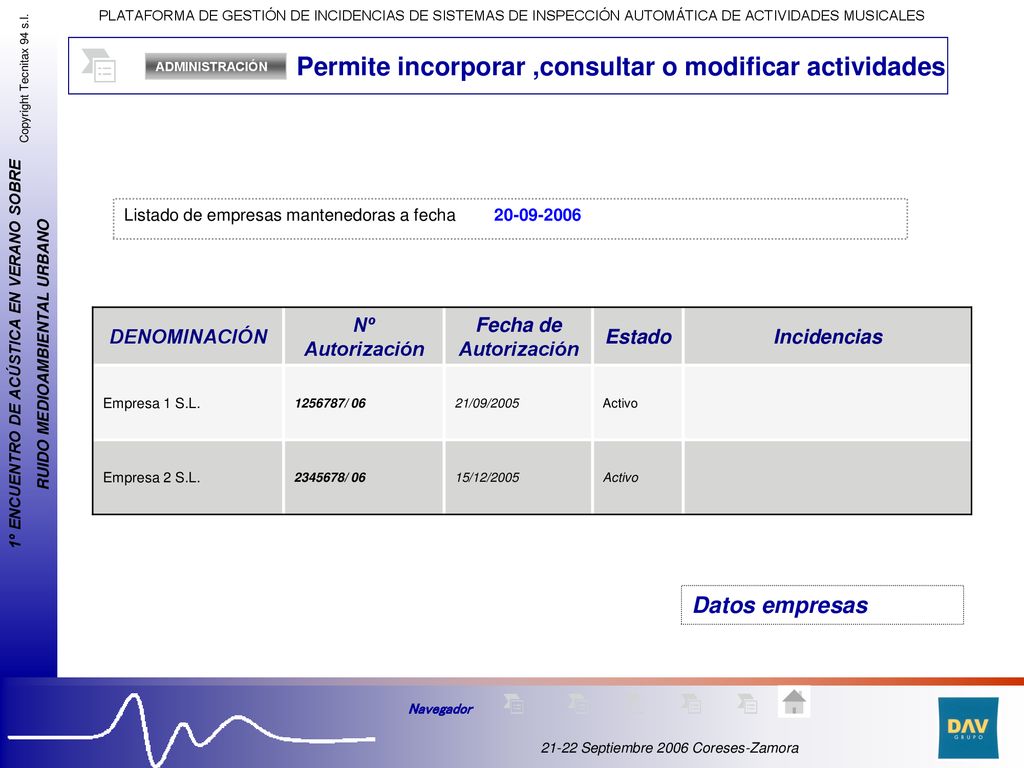Click the Fecha de Autorización column header
This screenshot has height=768, width=1024.
(x=519, y=336)
